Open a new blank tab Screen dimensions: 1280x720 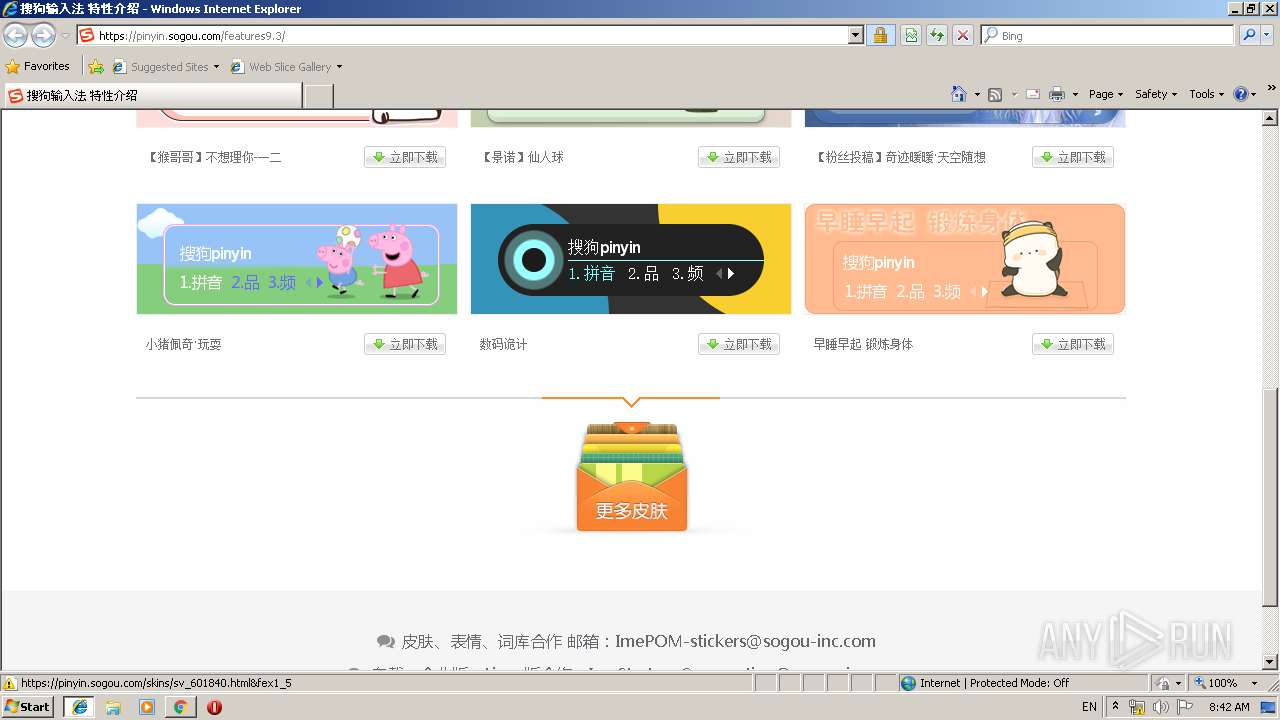[x=318, y=96]
